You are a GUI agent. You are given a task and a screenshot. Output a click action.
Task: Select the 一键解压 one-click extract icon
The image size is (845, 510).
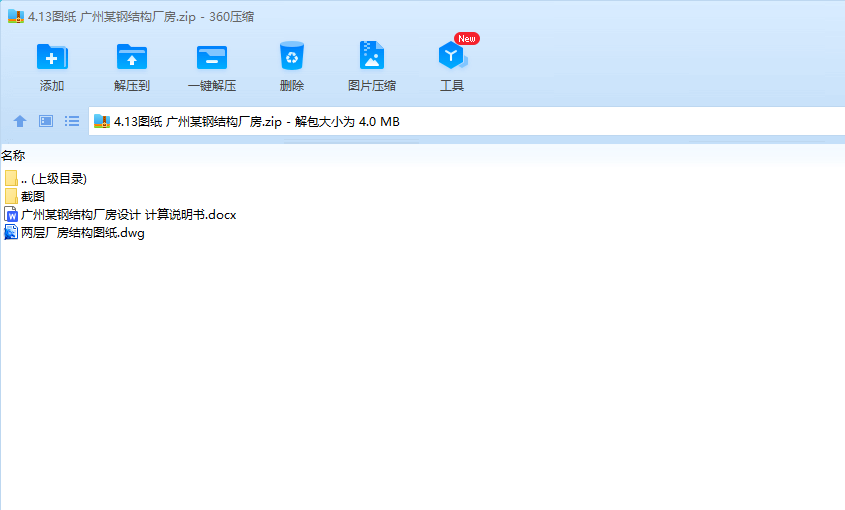click(212, 57)
